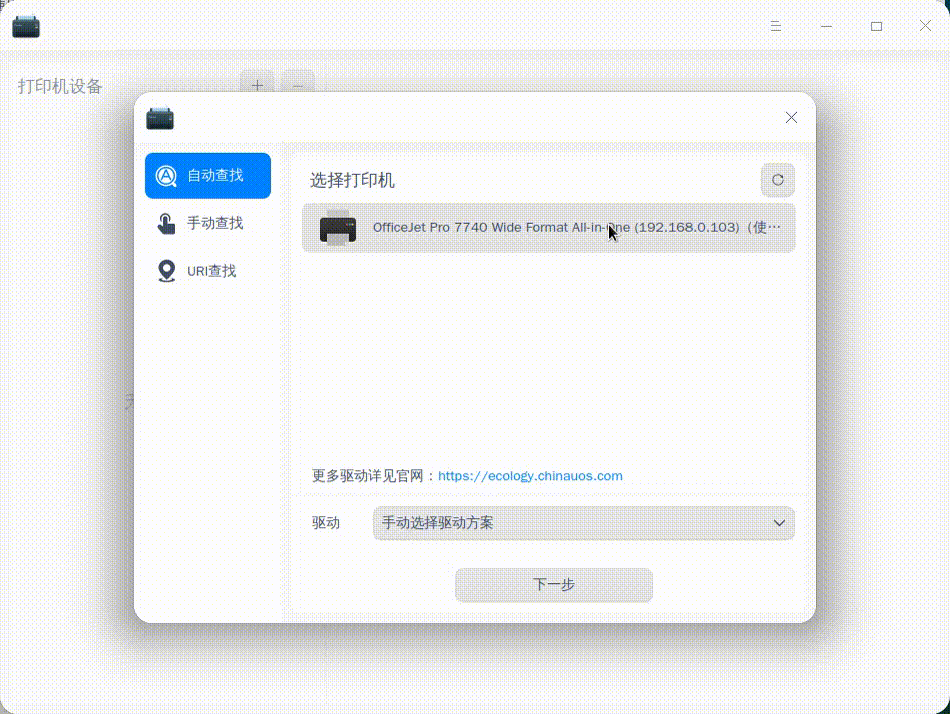Close the add printer dialog with X
The image size is (950, 714).
tap(791, 117)
